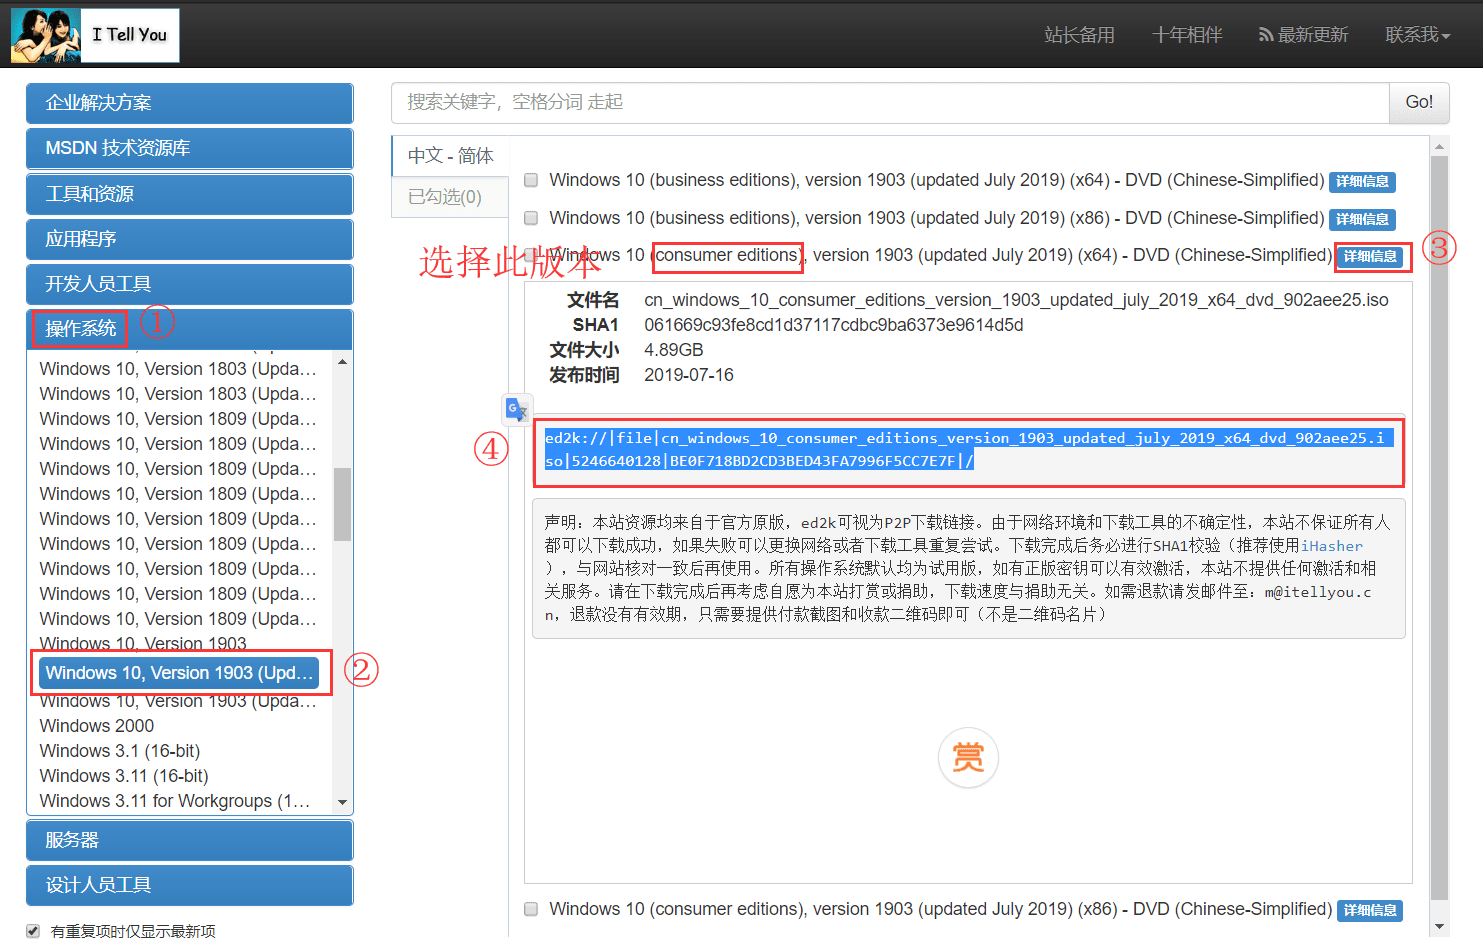This screenshot has height=950, width=1483.
Task: Click the 十年相伴 menu item
Action: click(1187, 33)
